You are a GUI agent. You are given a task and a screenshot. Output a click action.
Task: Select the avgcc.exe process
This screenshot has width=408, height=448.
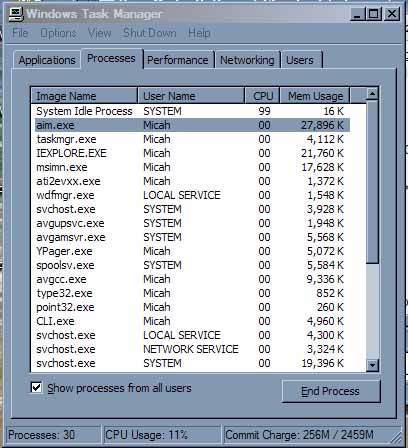point(191,279)
